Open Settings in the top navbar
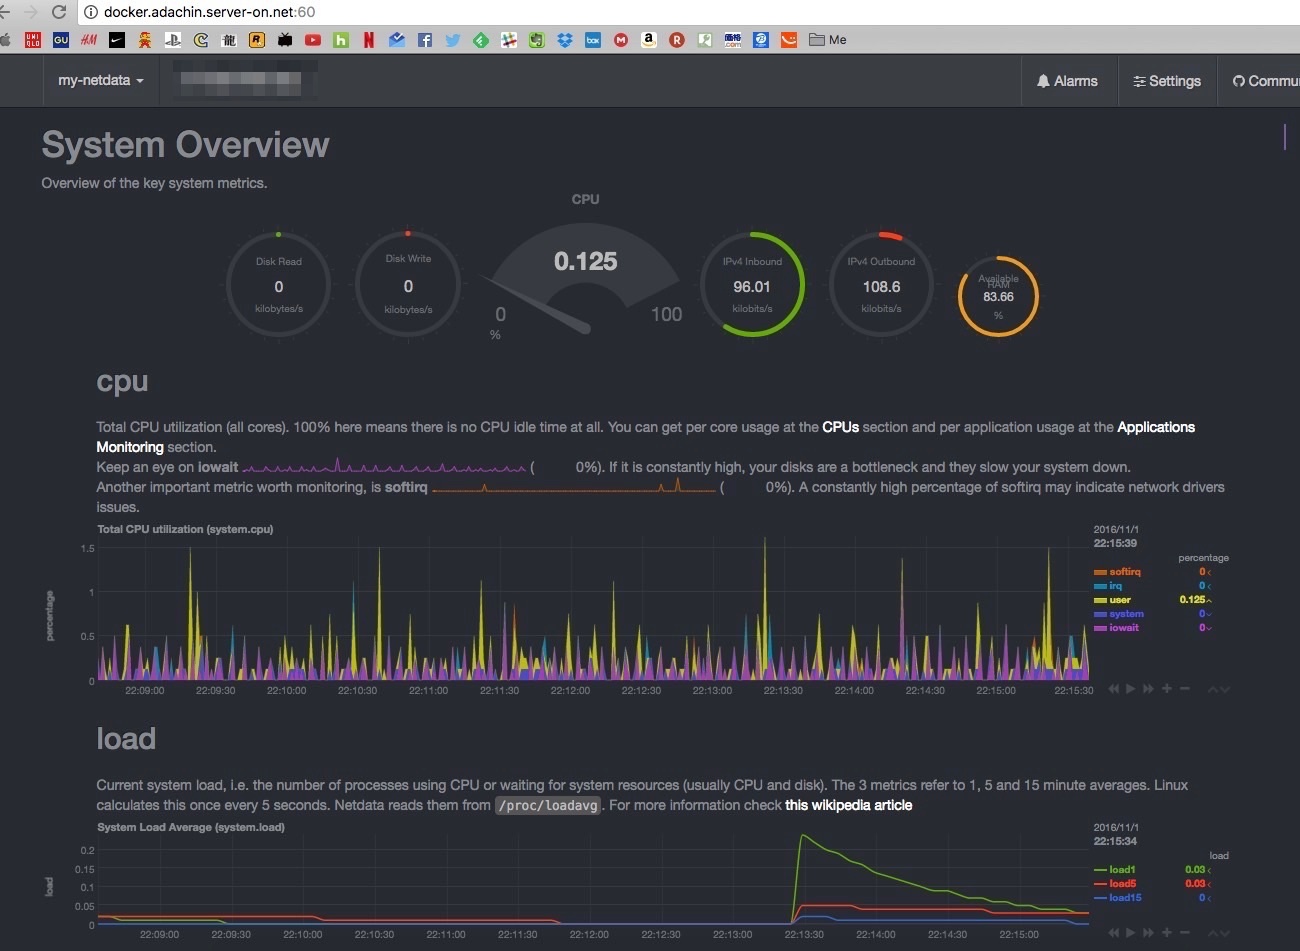 tap(1166, 81)
